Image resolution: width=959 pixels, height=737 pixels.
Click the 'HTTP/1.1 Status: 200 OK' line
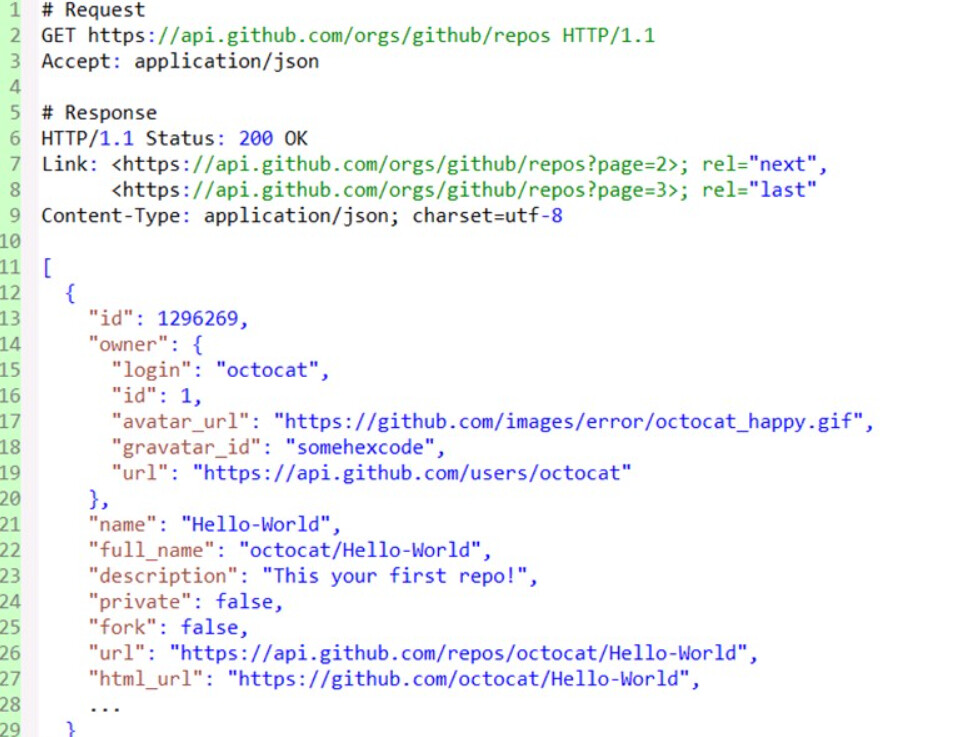click(174, 138)
